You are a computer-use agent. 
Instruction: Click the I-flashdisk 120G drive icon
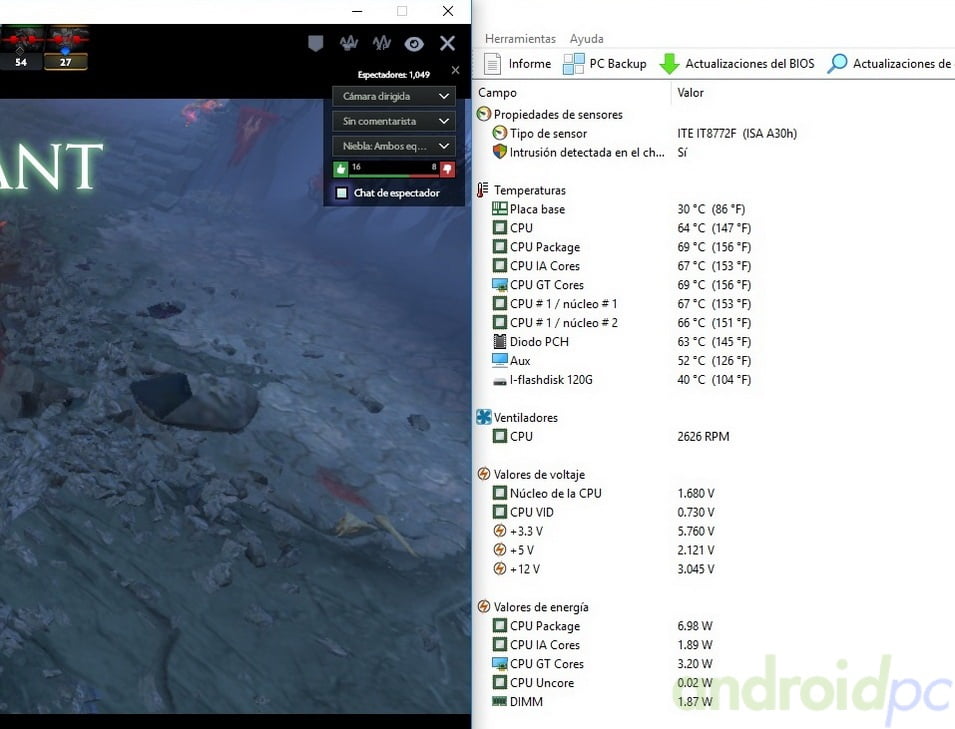click(x=499, y=381)
